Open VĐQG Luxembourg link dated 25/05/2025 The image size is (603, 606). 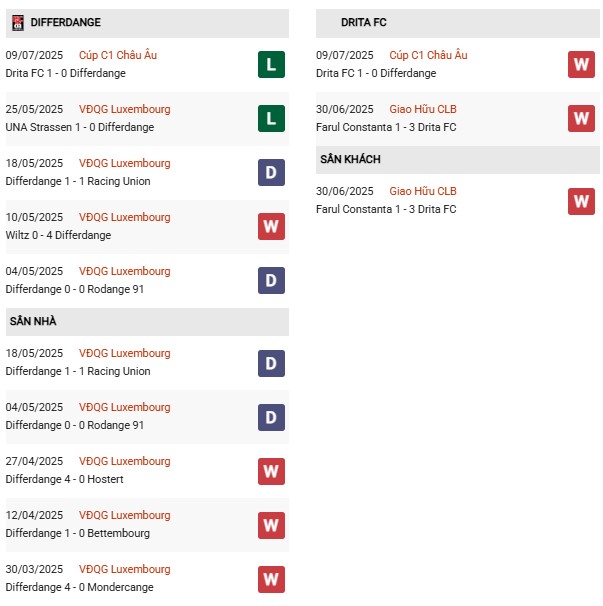pos(125,109)
